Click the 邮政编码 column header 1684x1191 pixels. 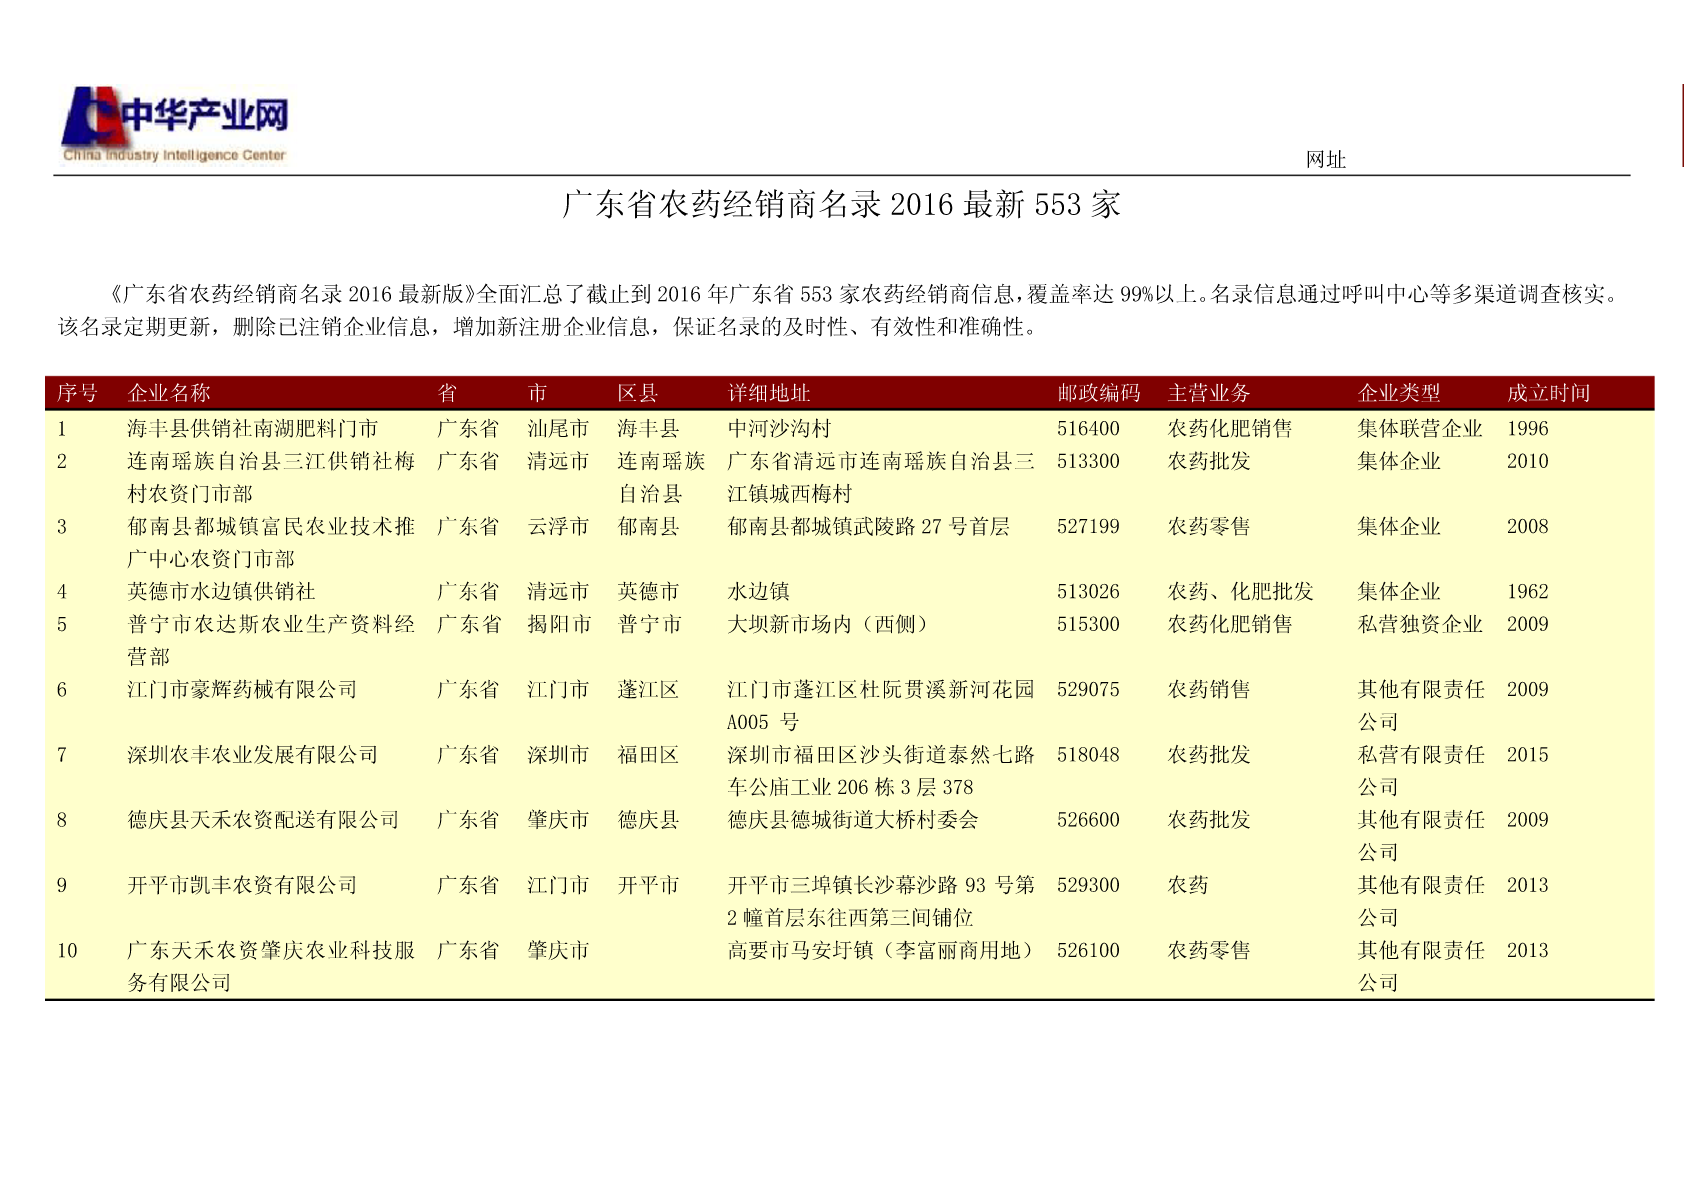point(1099,393)
